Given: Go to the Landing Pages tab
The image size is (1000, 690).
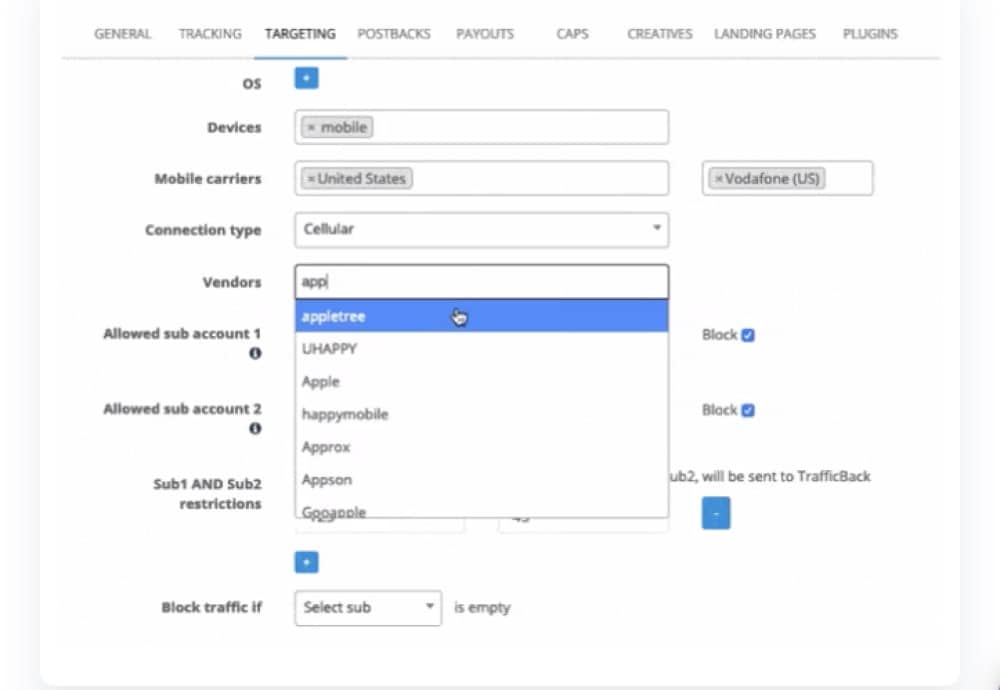Looking at the screenshot, I should point(764,34).
